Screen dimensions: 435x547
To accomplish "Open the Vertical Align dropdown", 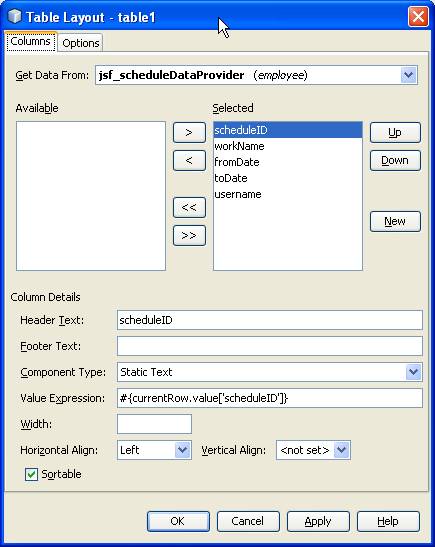I will [341, 450].
